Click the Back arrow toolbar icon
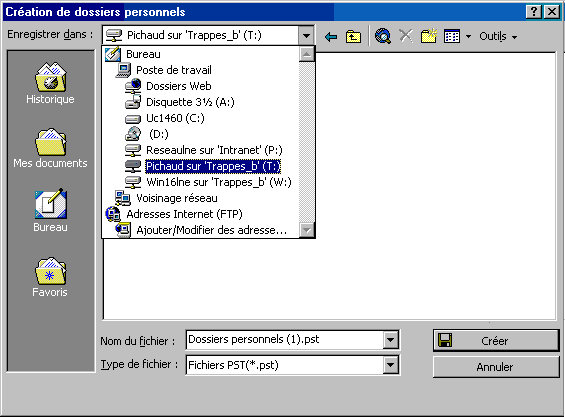 331,36
